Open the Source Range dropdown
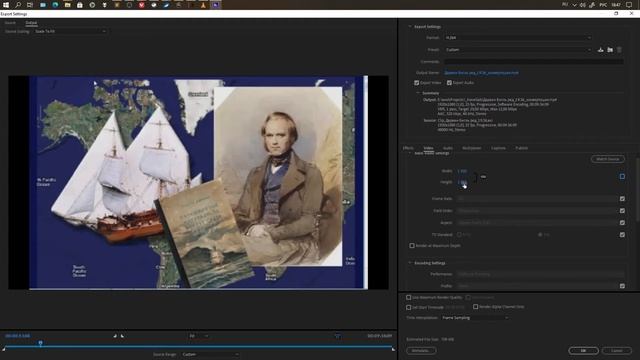The height and width of the screenshot is (360, 640). pyautogui.click(x=210, y=354)
